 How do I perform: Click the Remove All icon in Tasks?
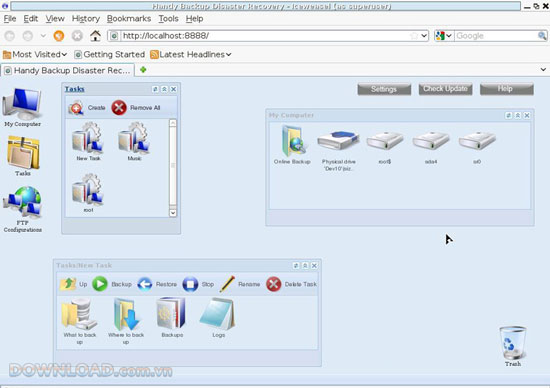pos(119,108)
